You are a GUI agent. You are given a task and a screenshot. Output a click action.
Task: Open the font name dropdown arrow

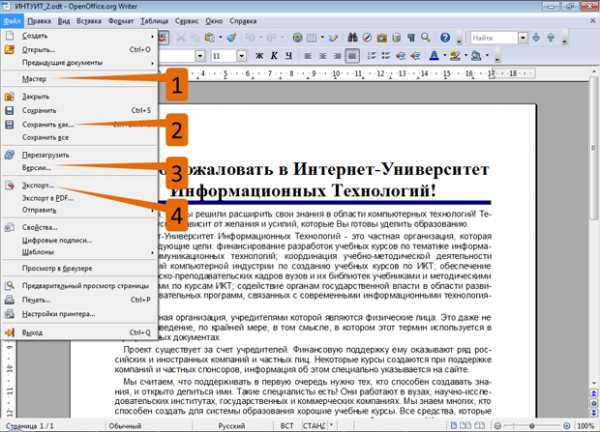tap(200, 56)
